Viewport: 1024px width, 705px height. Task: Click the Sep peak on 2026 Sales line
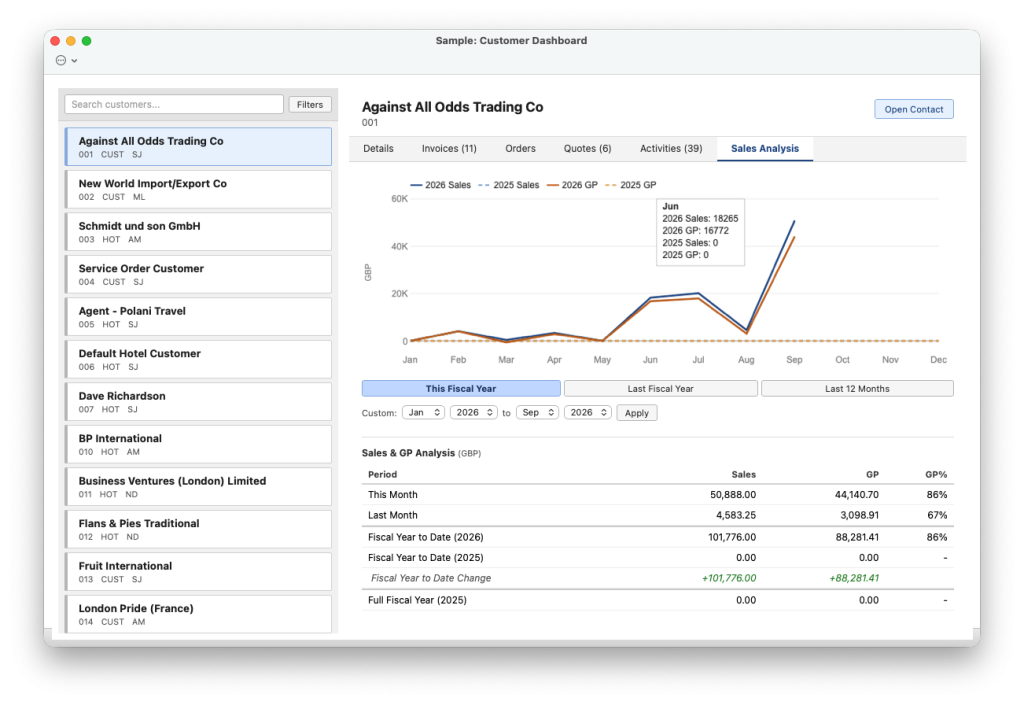[x=794, y=221]
